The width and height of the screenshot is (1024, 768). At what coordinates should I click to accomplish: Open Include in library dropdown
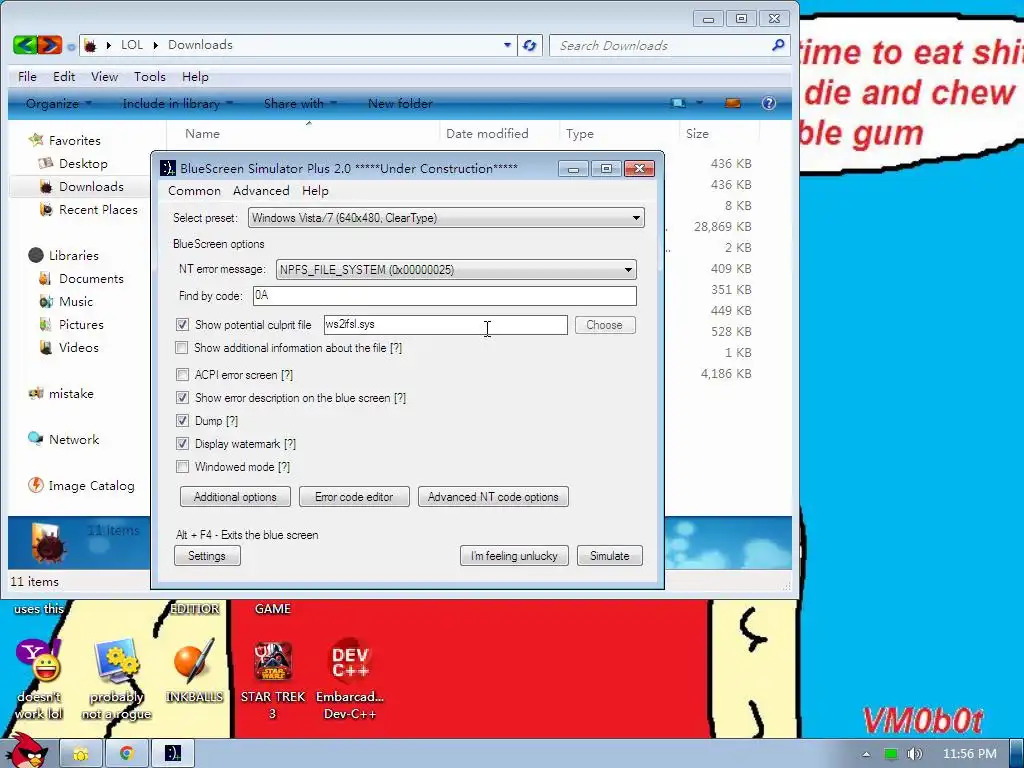pyautogui.click(x=178, y=103)
